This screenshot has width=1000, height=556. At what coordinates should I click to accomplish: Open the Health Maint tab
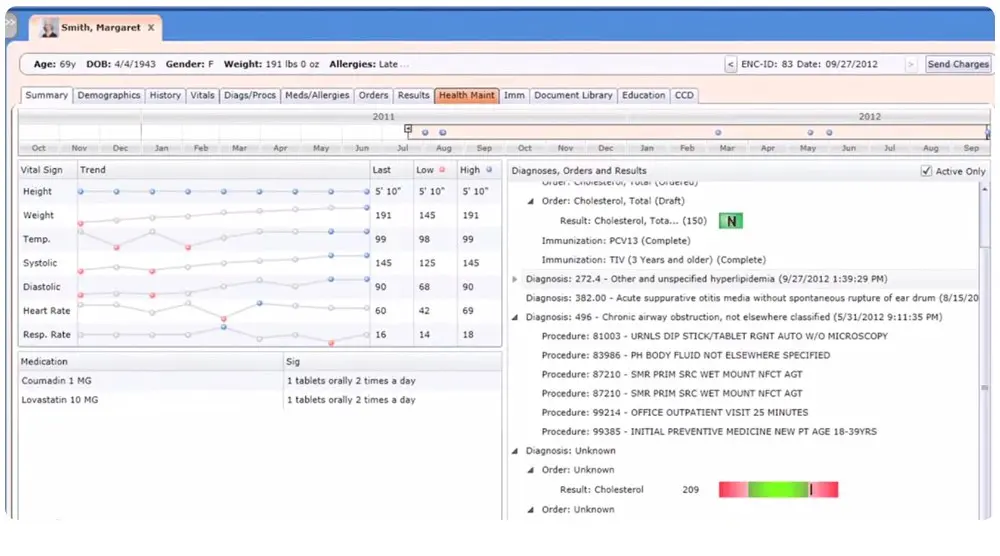click(466, 96)
